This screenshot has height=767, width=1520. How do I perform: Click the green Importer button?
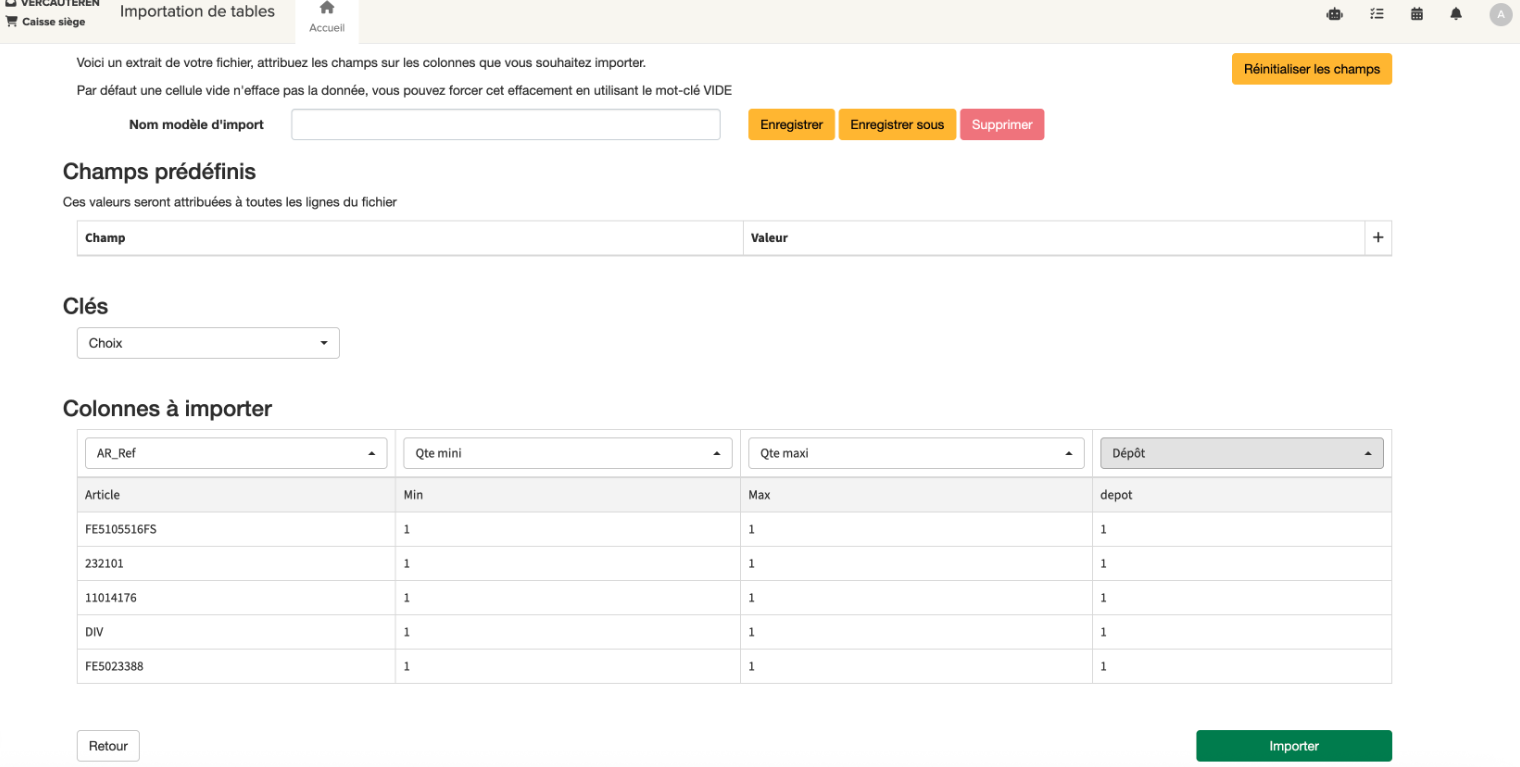tap(1294, 746)
